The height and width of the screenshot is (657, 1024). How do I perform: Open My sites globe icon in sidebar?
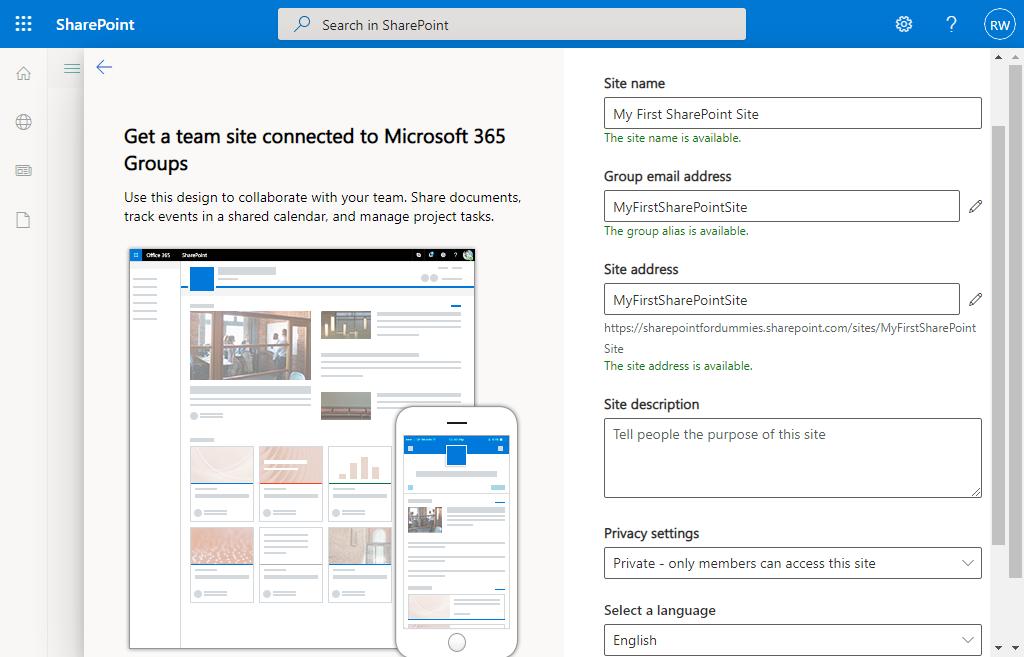click(24, 122)
